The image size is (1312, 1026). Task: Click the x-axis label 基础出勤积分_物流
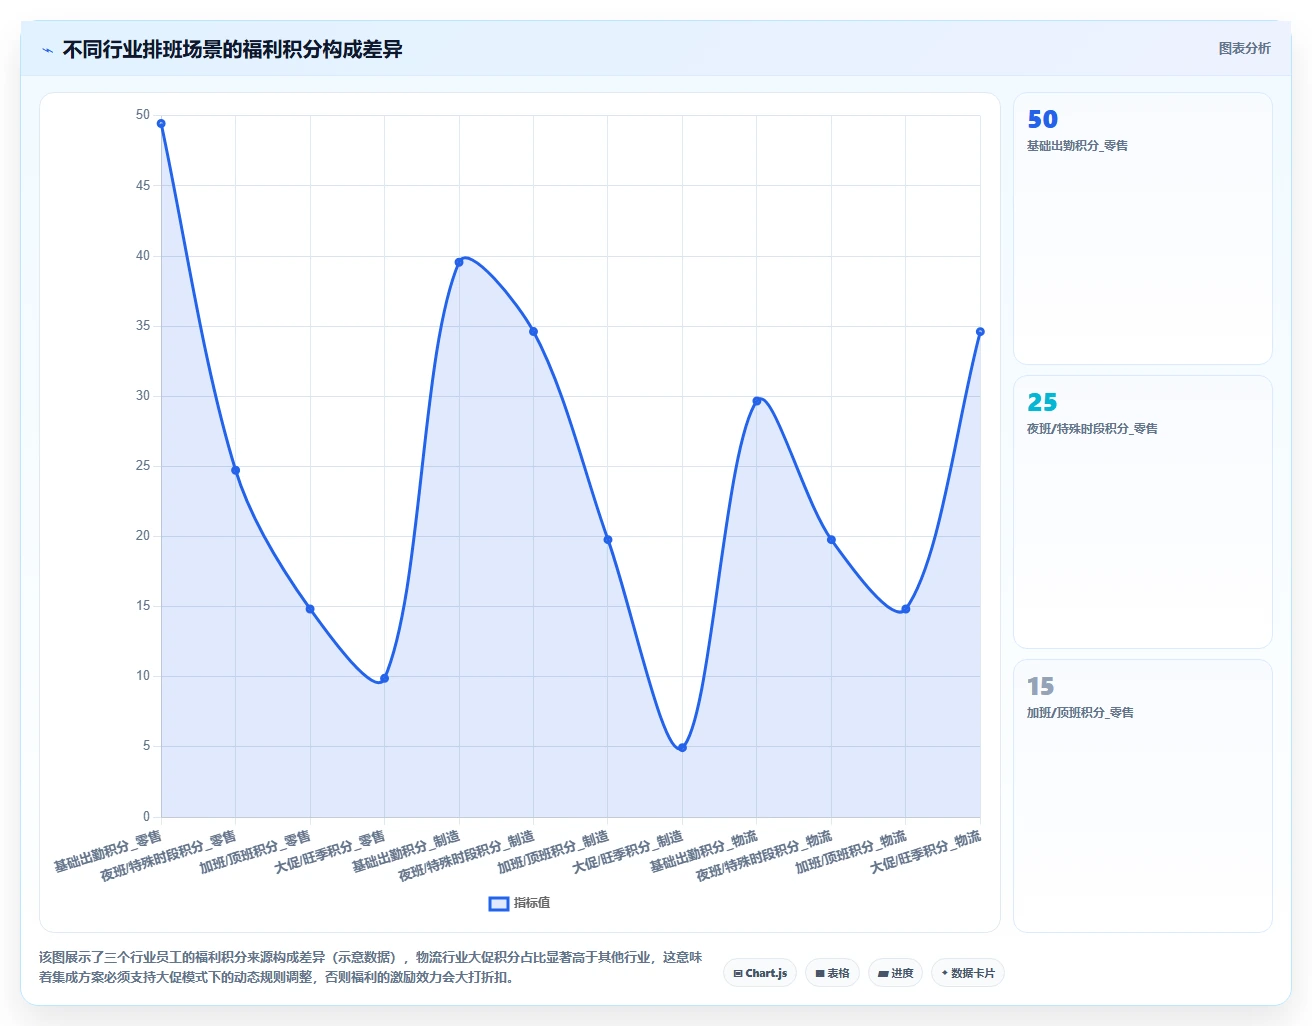click(704, 851)
